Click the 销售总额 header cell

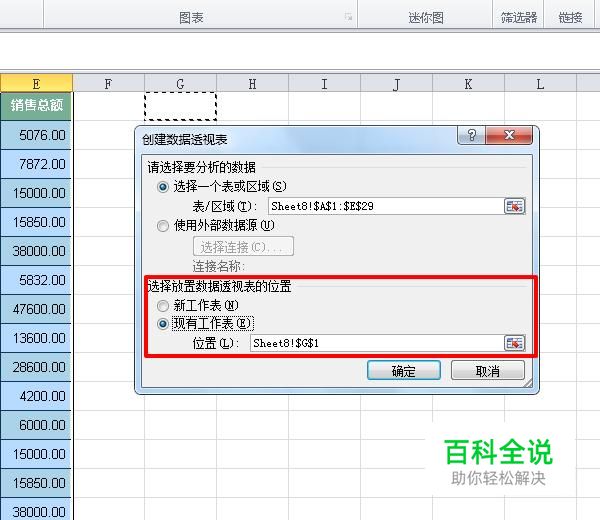coord(36,106)
